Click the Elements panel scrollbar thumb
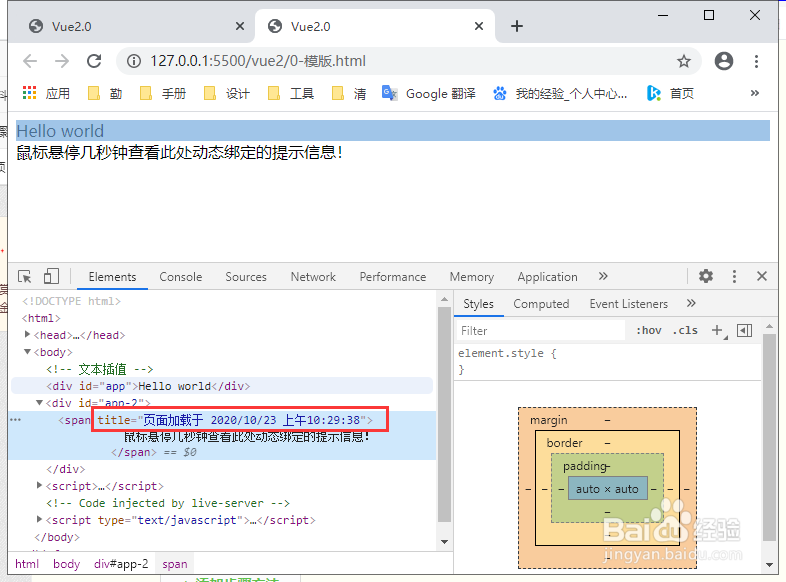Image resolution: width=786 pixels, height=582 pixels. coord(444,414)
